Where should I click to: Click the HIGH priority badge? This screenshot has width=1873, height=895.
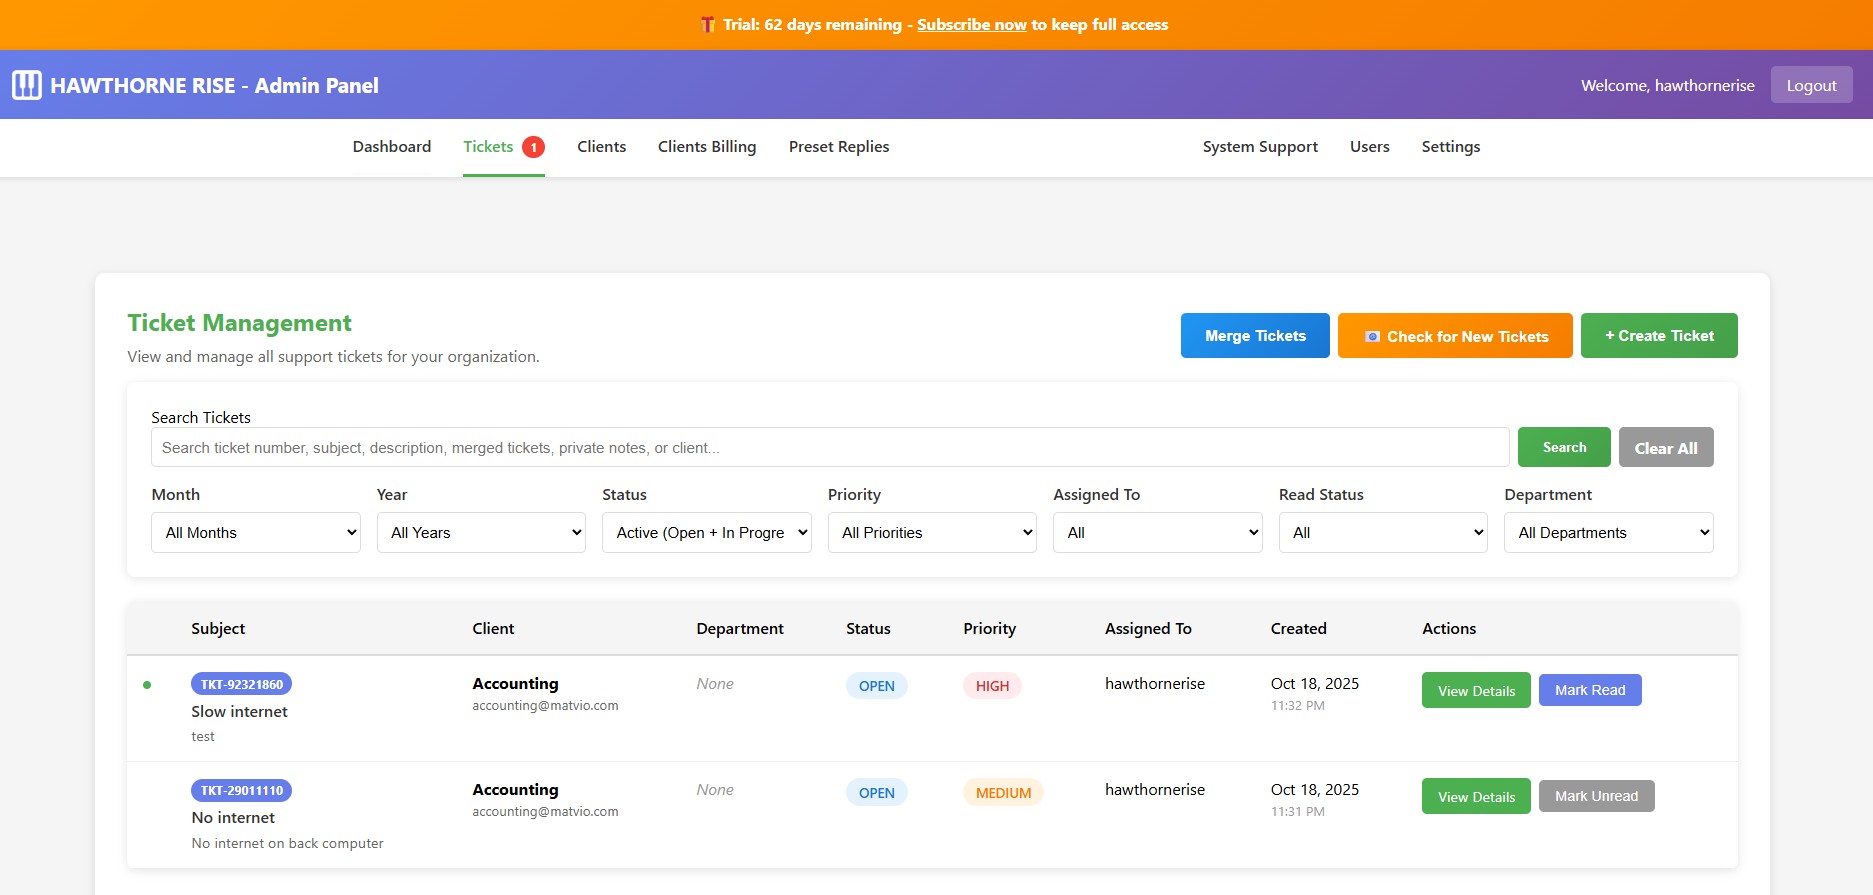pyautogui.click(x=992, y=686)
